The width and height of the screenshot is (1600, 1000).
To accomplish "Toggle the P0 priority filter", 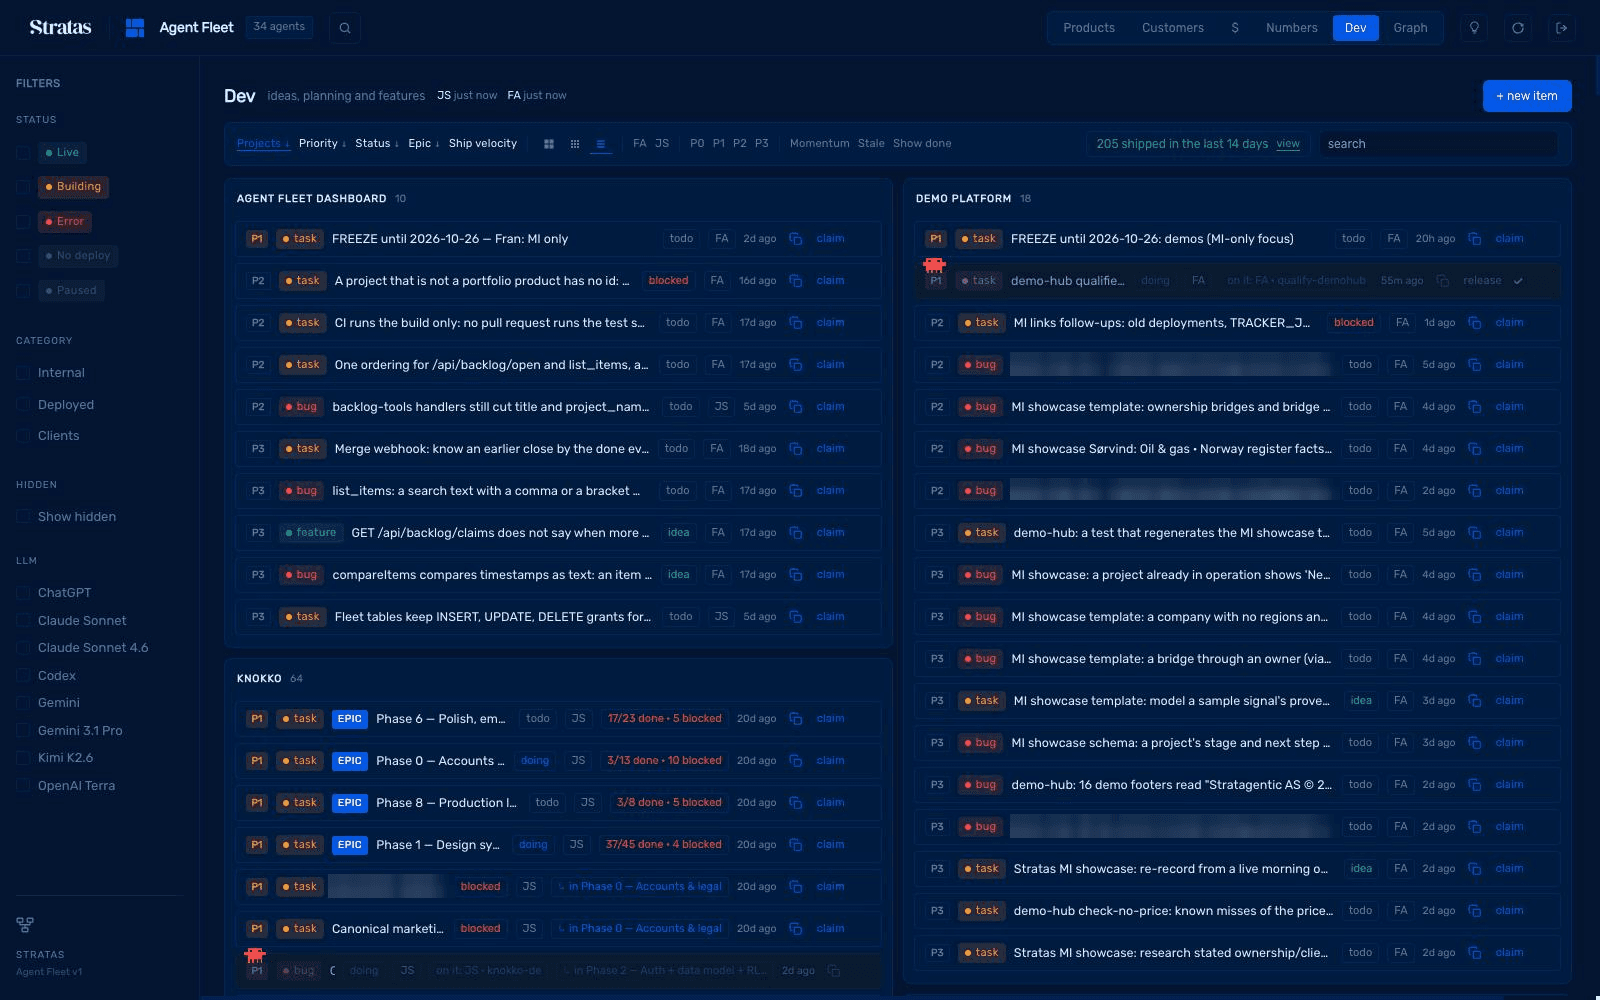I will coord(697,144).
